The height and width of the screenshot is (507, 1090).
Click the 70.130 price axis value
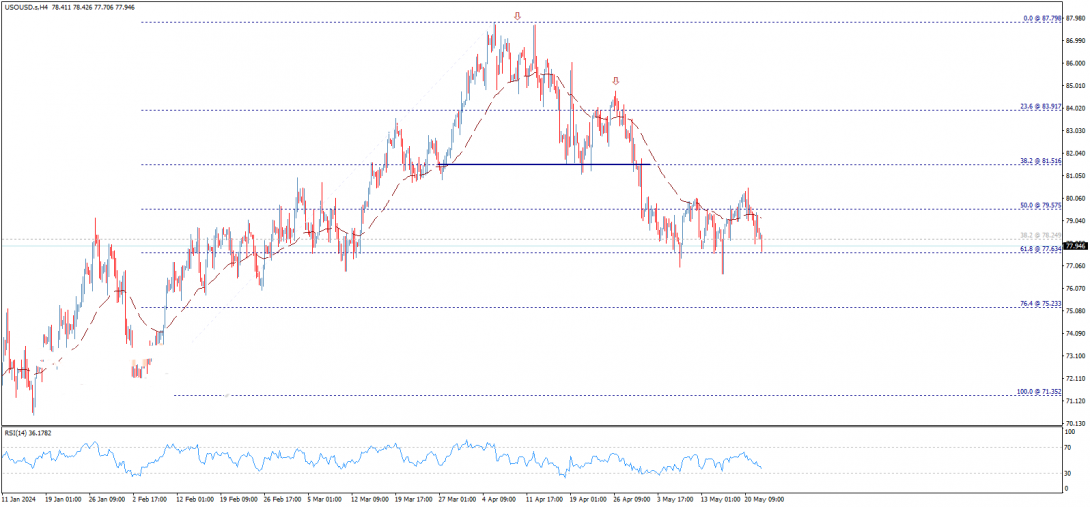coord(1075,423)
